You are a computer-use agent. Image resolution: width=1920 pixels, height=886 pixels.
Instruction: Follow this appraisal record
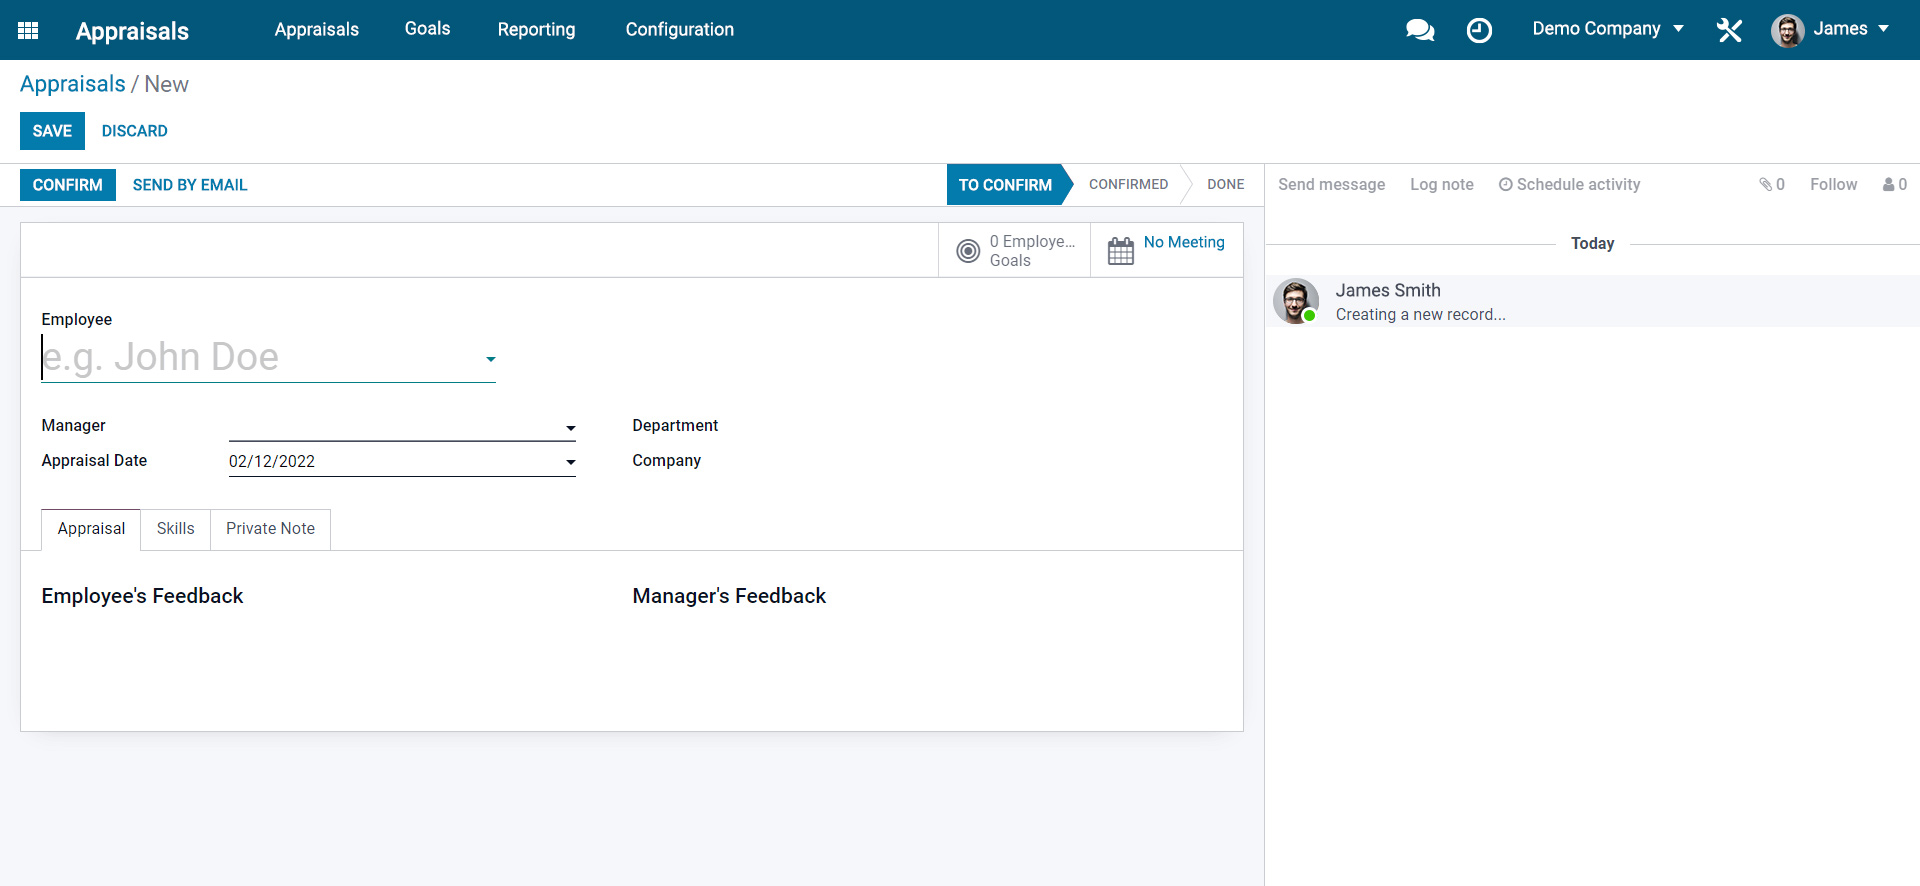point(1833,185)
